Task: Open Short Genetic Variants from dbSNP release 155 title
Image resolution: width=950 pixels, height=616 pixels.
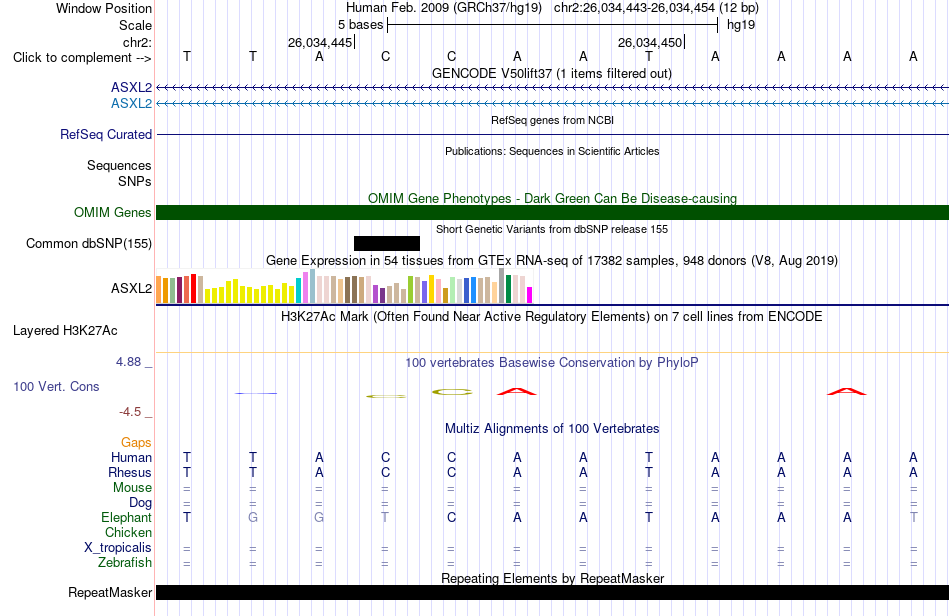Action: pos(552,229)
